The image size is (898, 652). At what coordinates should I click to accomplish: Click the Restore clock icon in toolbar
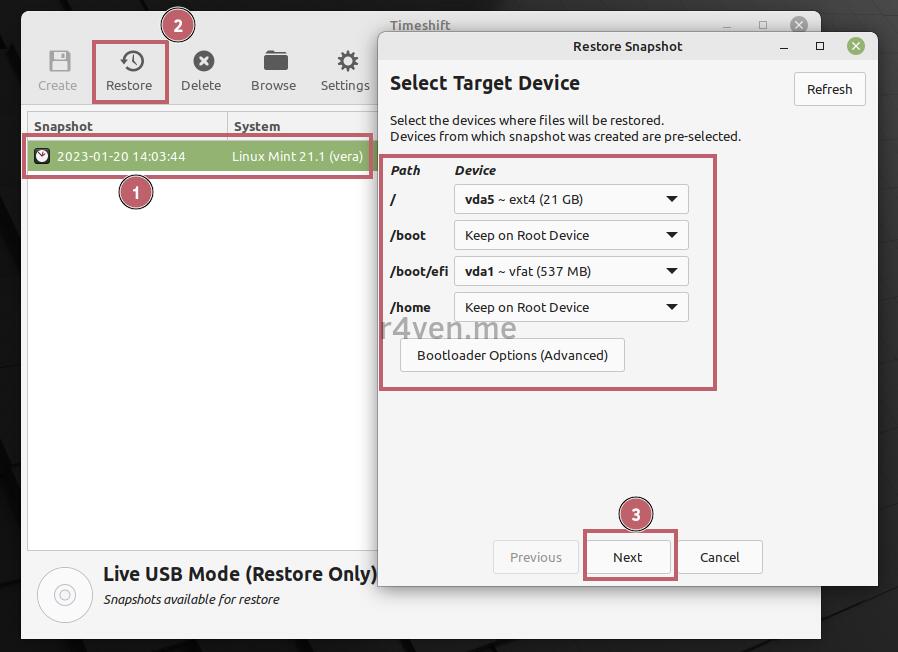click(130, 62)
